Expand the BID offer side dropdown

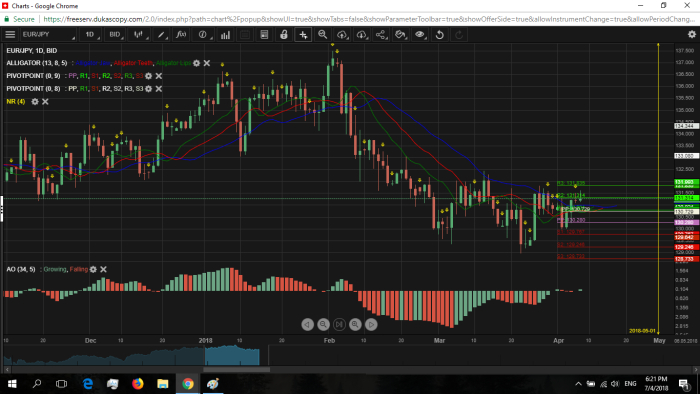click(x=116, y=34)
